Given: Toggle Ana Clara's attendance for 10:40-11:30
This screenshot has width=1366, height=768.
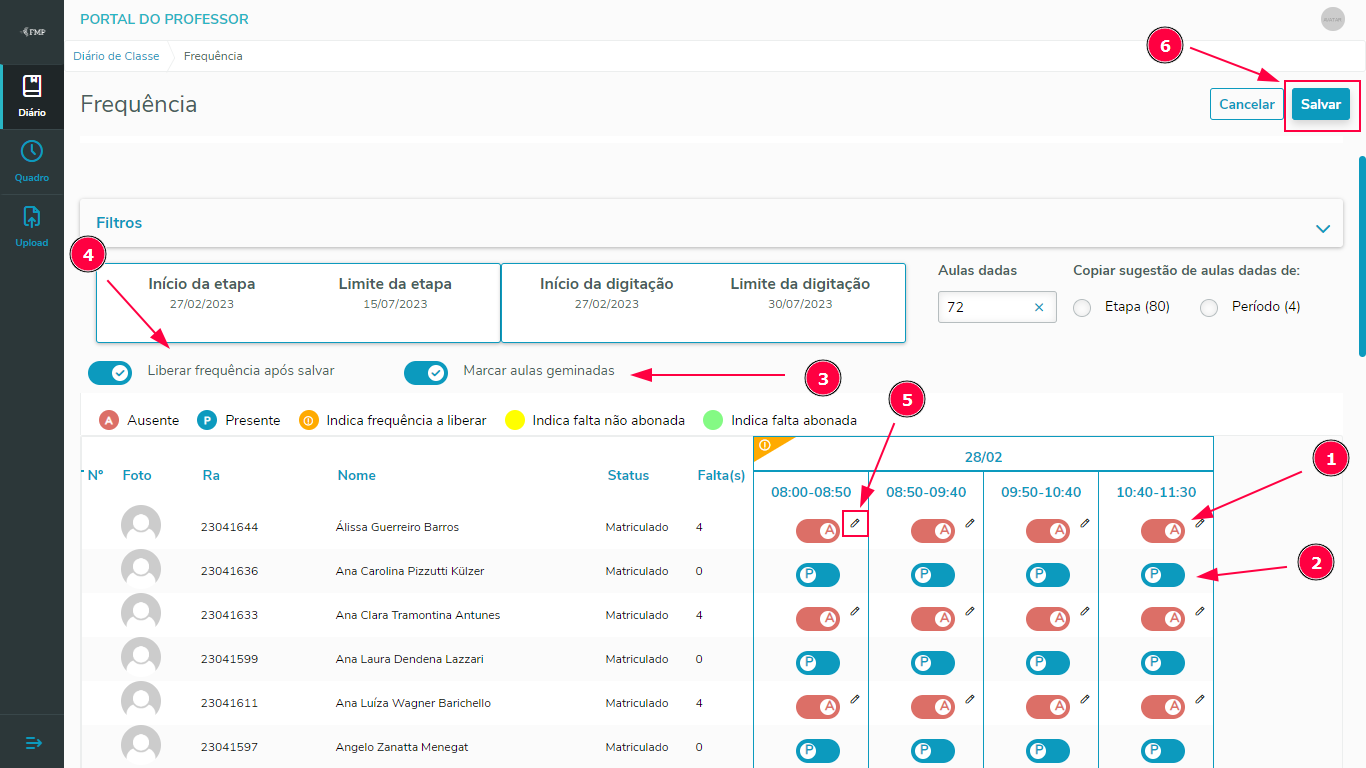Looking at the screenshot, I should pyautogui.click(x=1163, y=619).
